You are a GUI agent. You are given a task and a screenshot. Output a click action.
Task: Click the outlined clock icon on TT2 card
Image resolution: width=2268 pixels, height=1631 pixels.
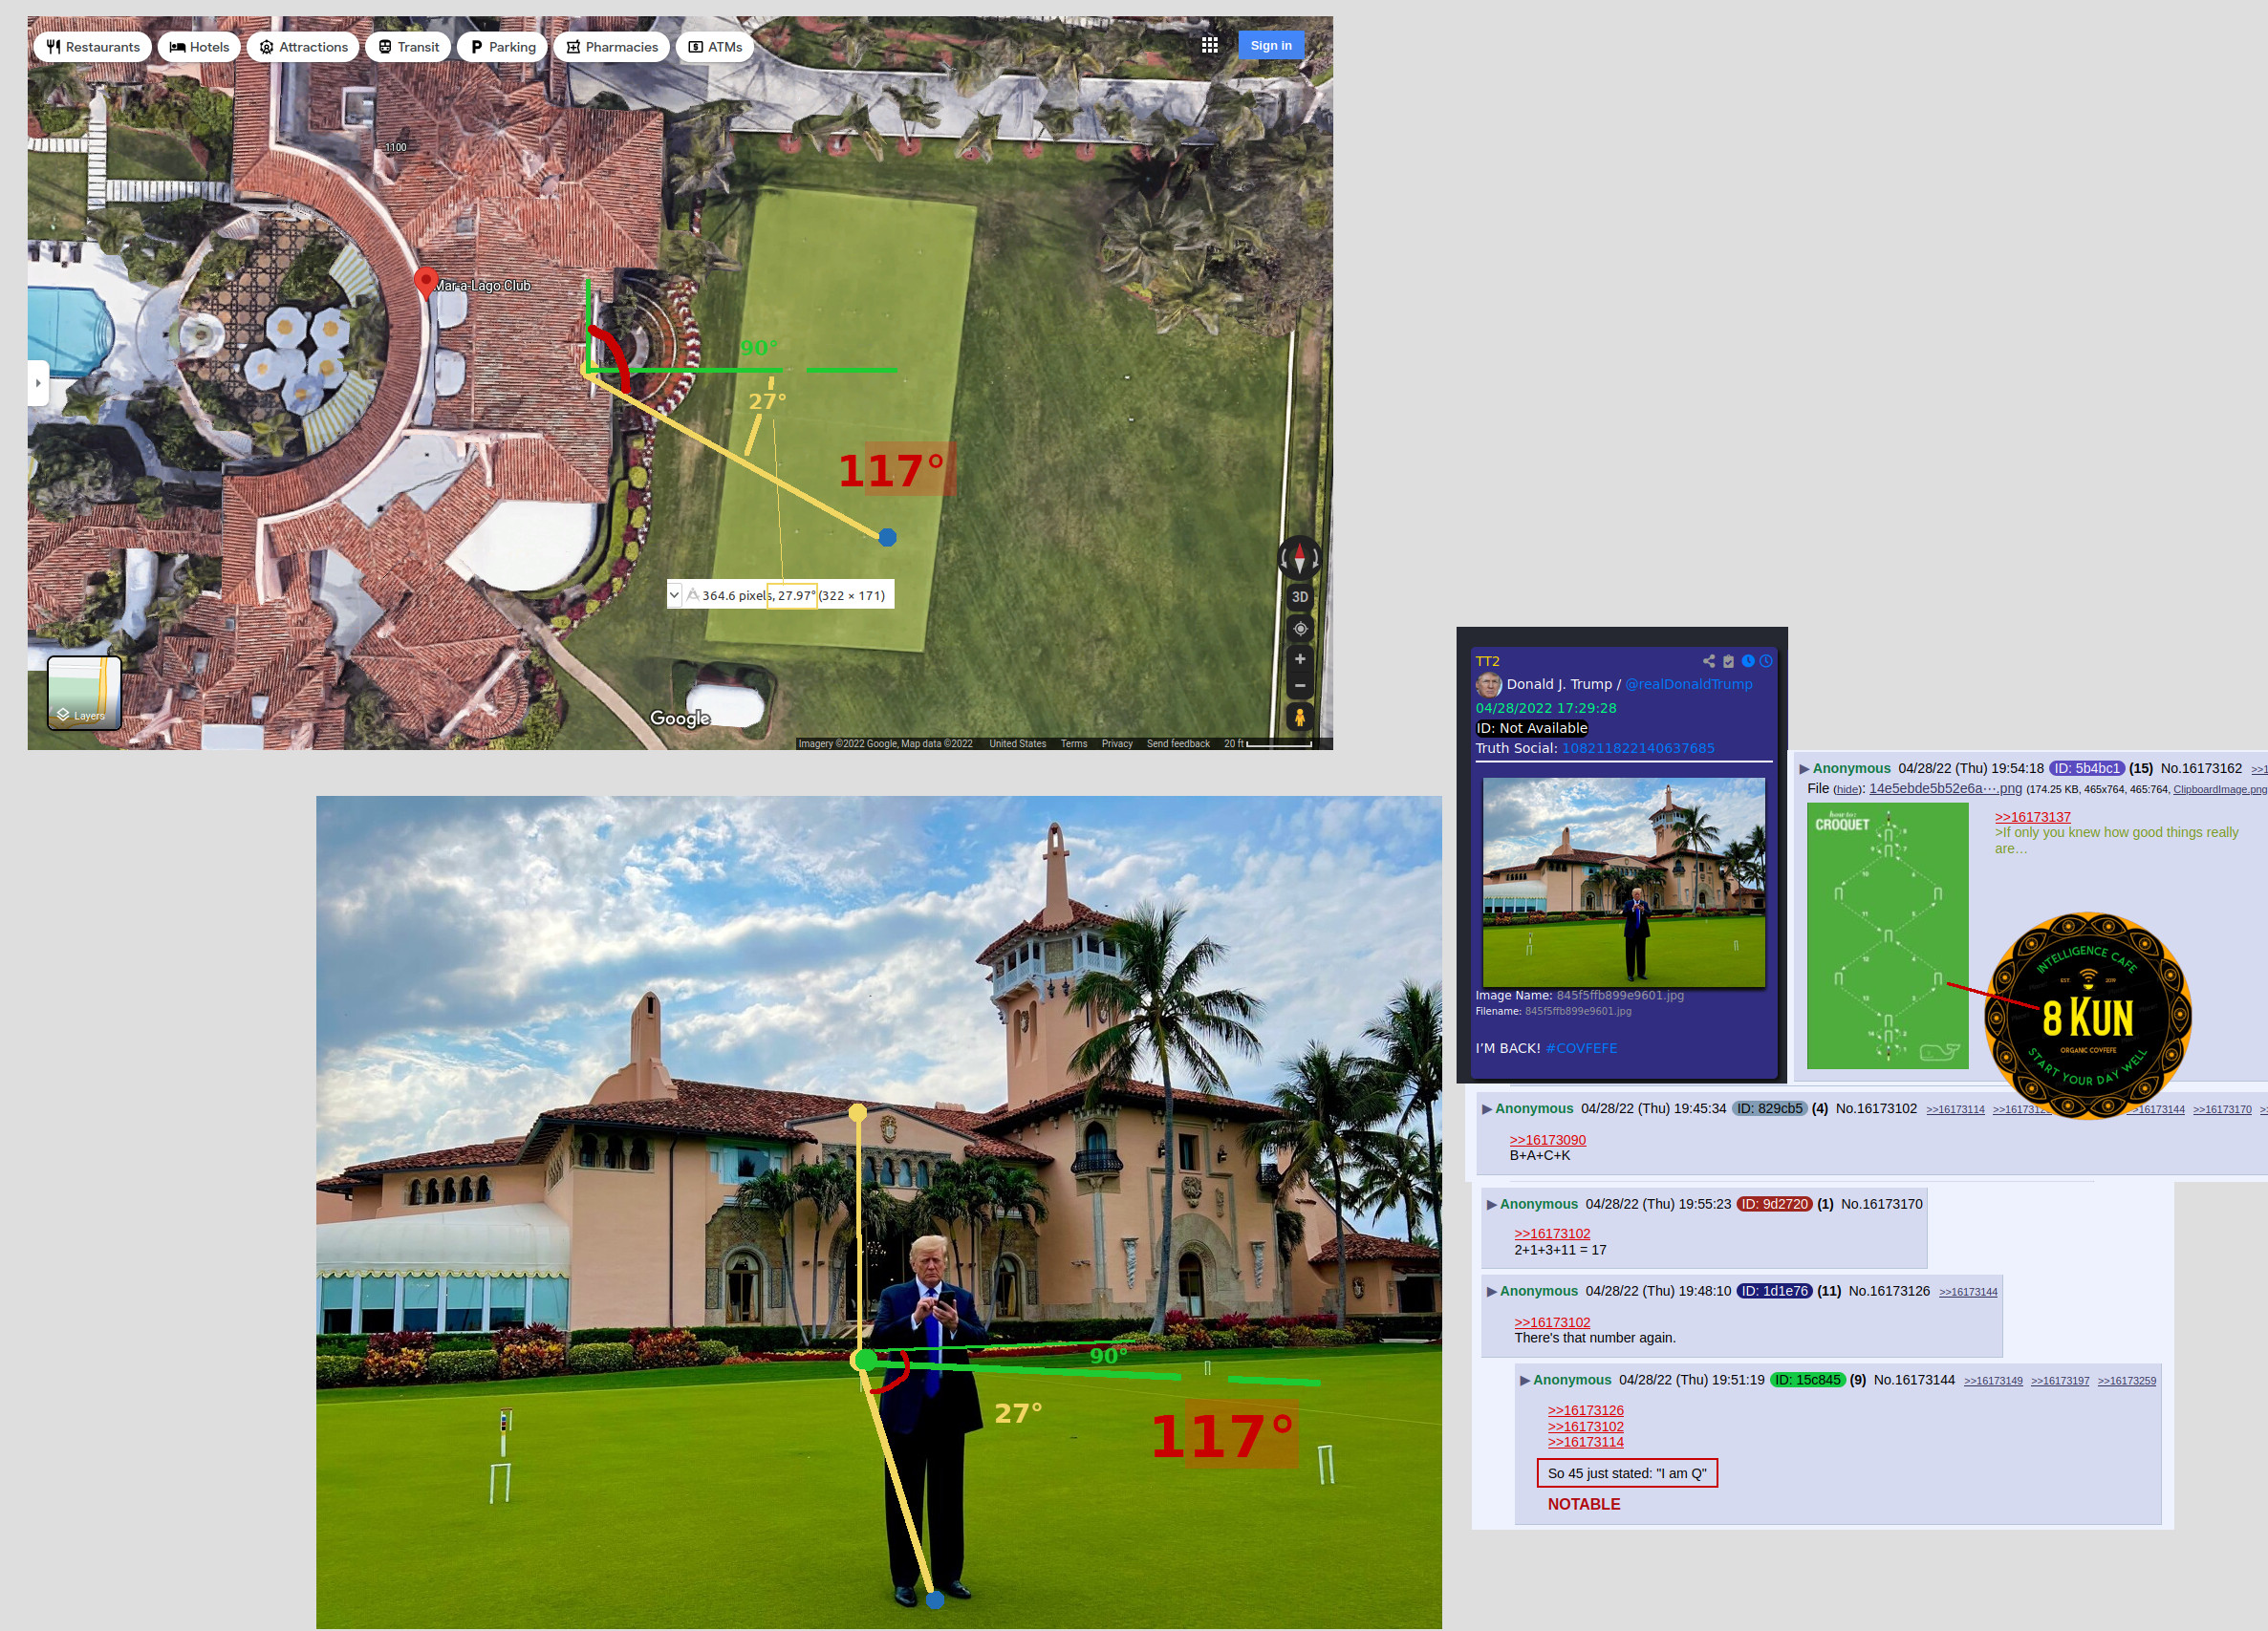1766,661
